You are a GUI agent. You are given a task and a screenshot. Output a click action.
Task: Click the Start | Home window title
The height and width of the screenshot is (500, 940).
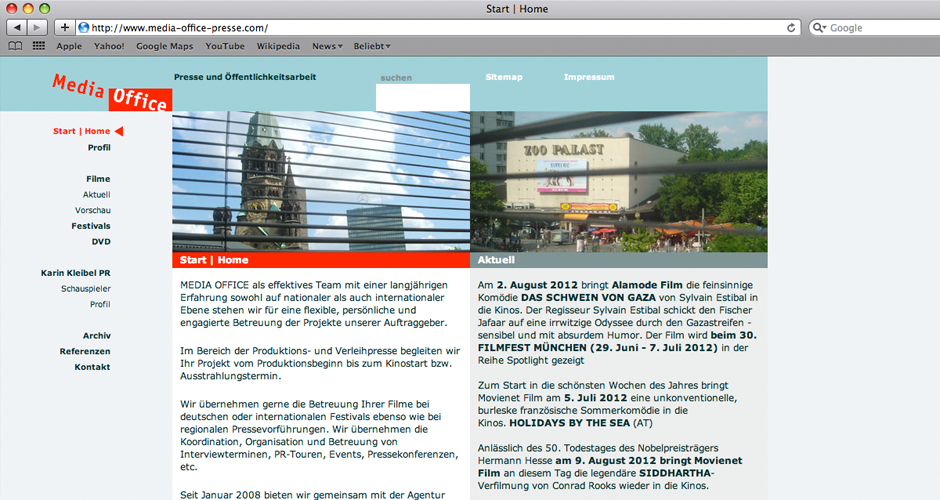(x=517, y=9)
